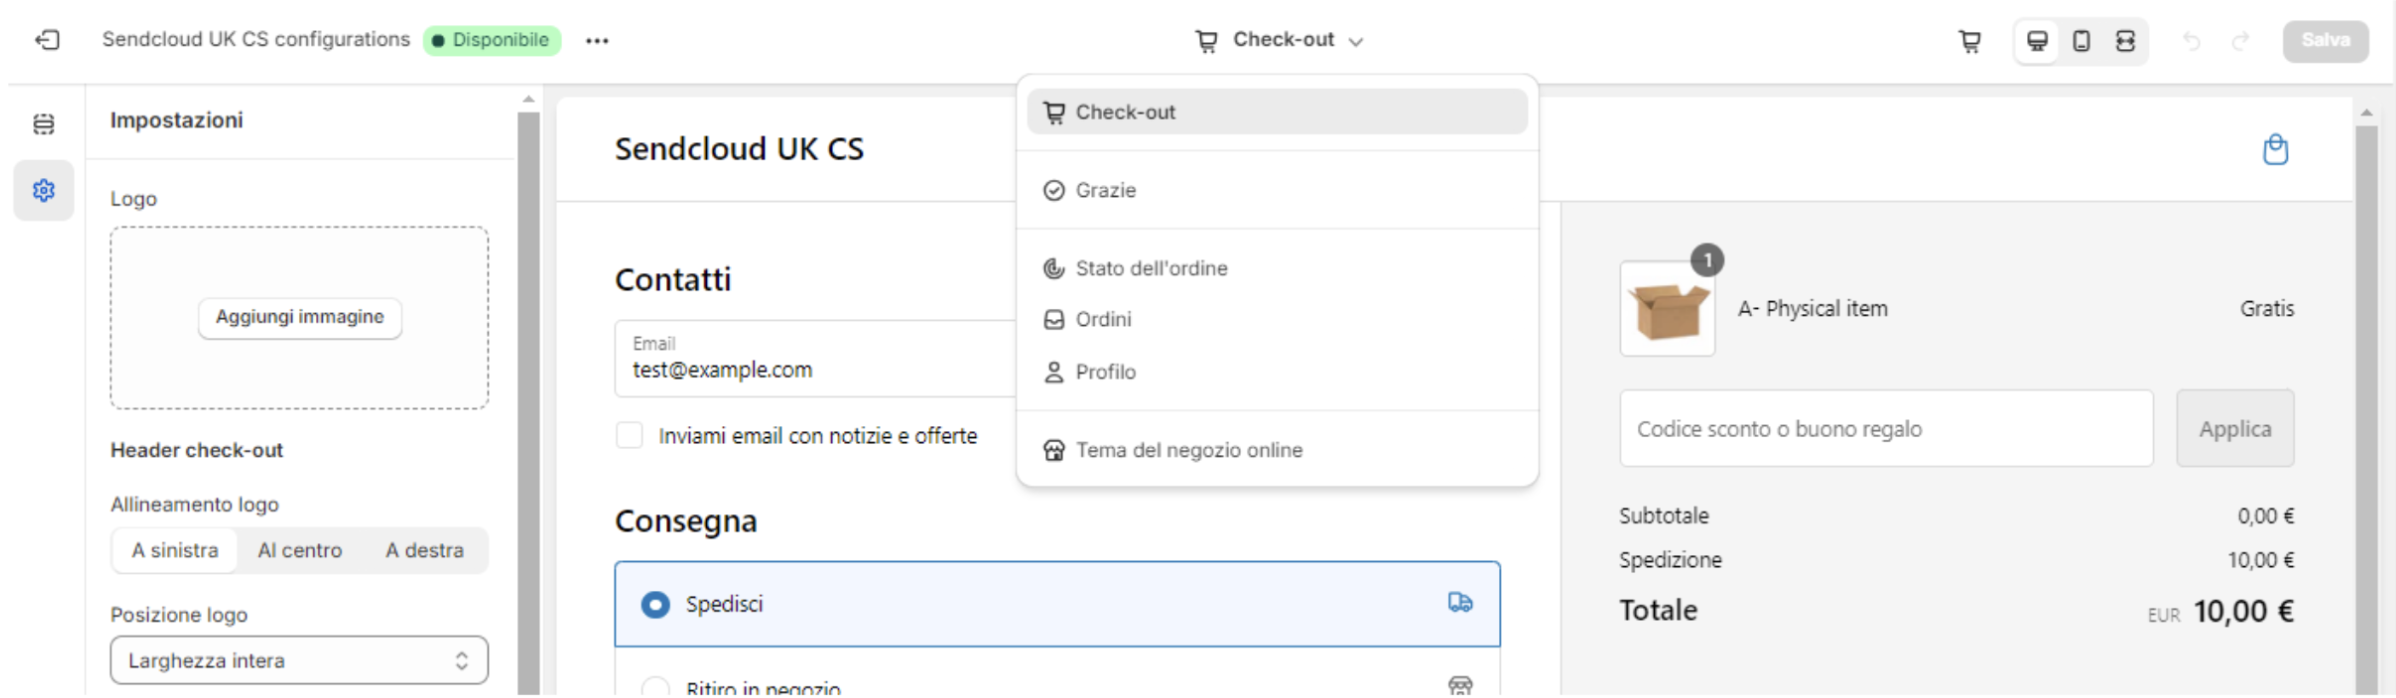Select the Impostazioni gear icon in sidebar
Screen dimensions: 2396x698
[x=43, y=190]
